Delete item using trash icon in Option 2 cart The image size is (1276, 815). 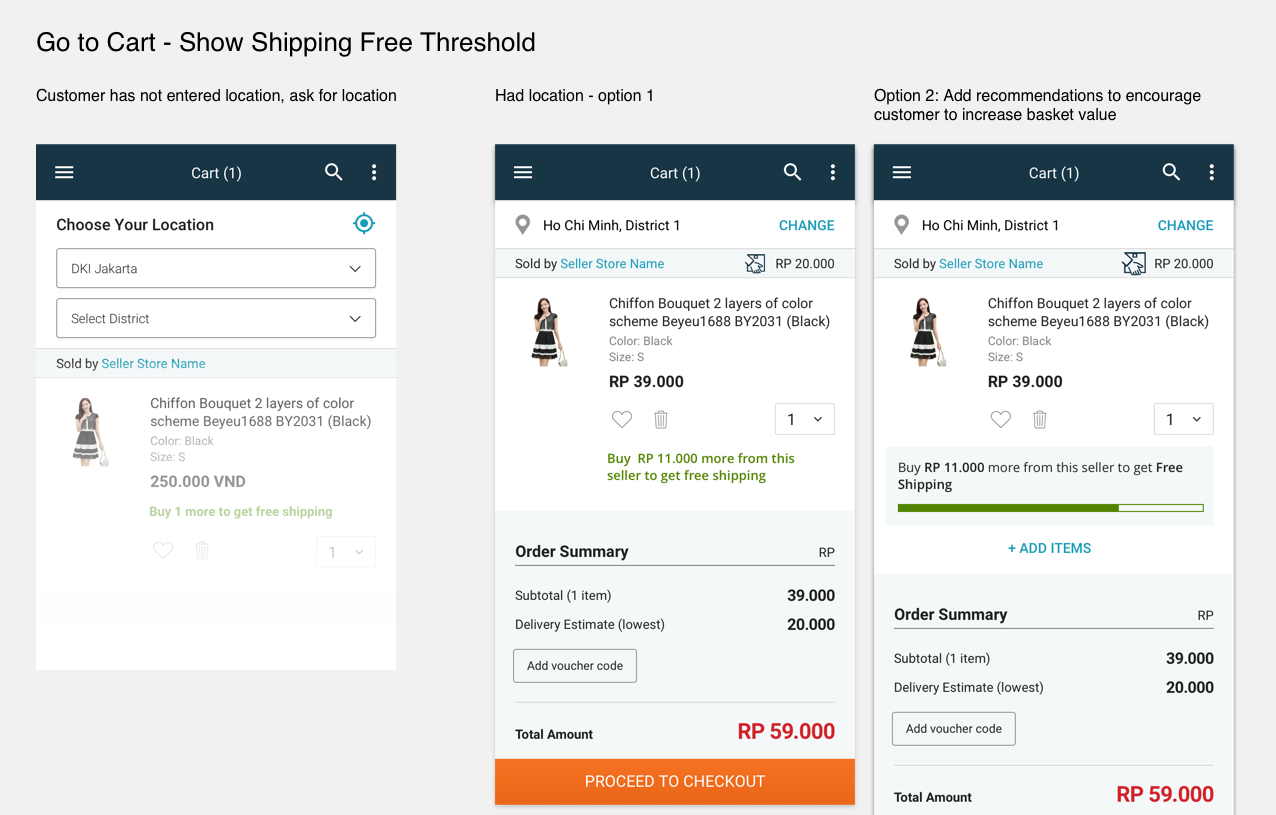1040,420
